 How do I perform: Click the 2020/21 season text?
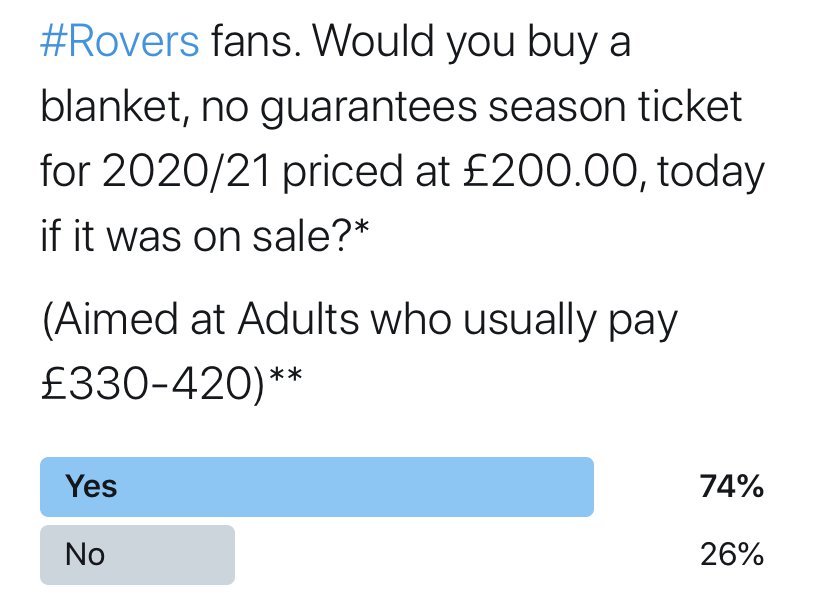point(186,172)
